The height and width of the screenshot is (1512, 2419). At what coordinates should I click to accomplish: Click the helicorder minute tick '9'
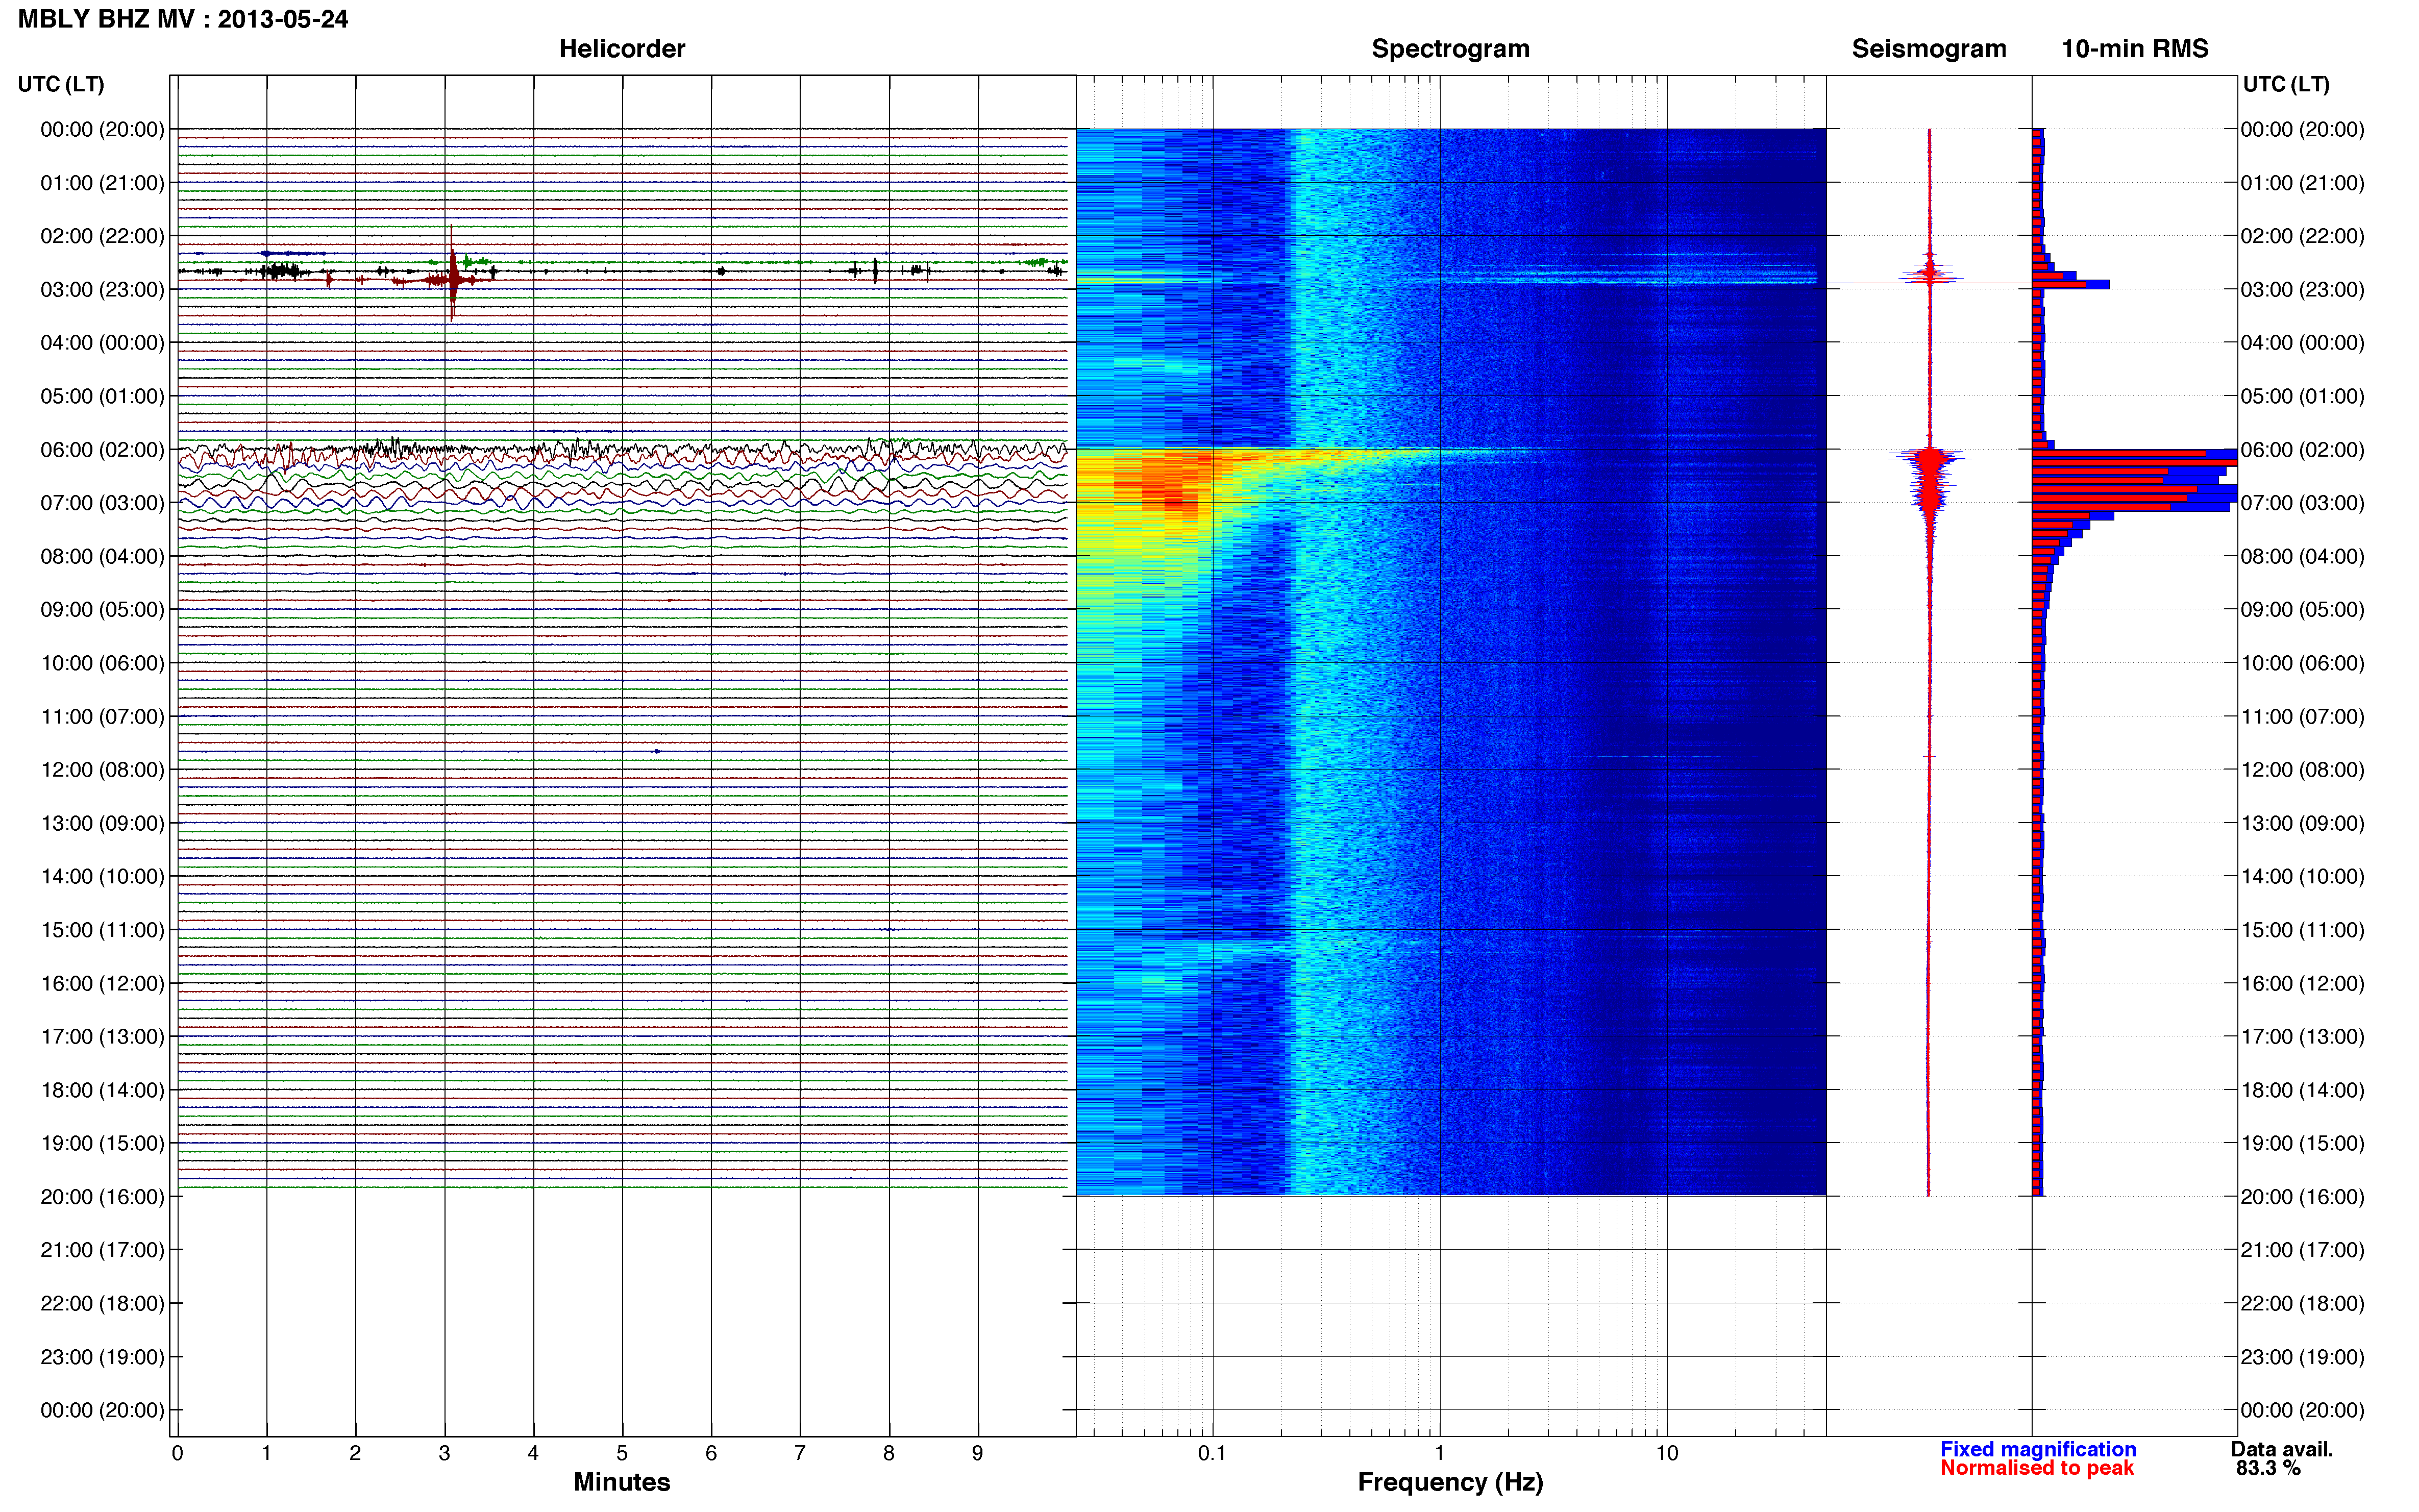tap(977, 1453)
